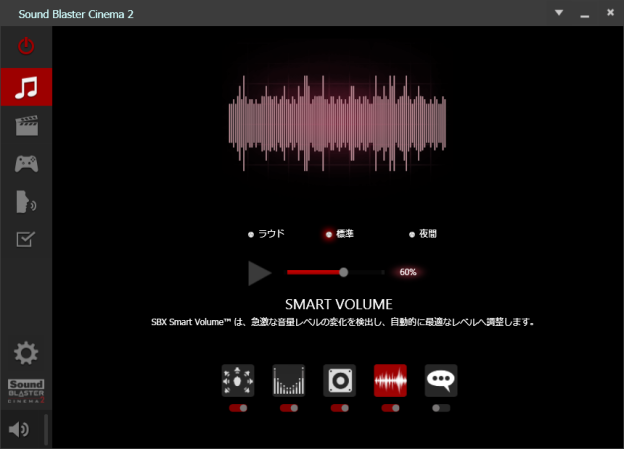
Task: Click the Sound Blaster Cinema 2 logo
Action: tap(26, 391)
